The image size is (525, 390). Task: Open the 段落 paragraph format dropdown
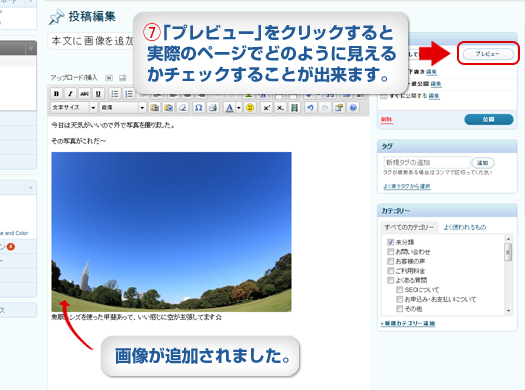tap(123, 108)
